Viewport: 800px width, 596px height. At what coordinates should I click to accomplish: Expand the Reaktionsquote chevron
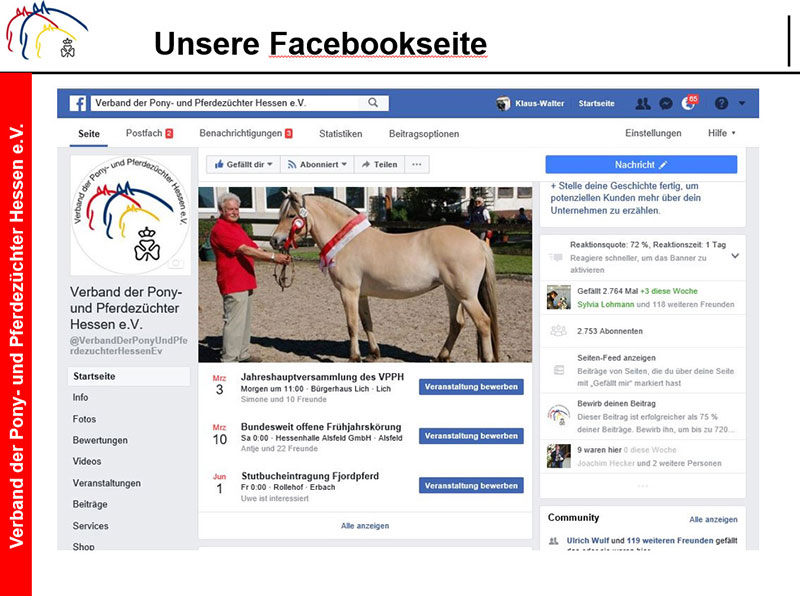[735, 256]
